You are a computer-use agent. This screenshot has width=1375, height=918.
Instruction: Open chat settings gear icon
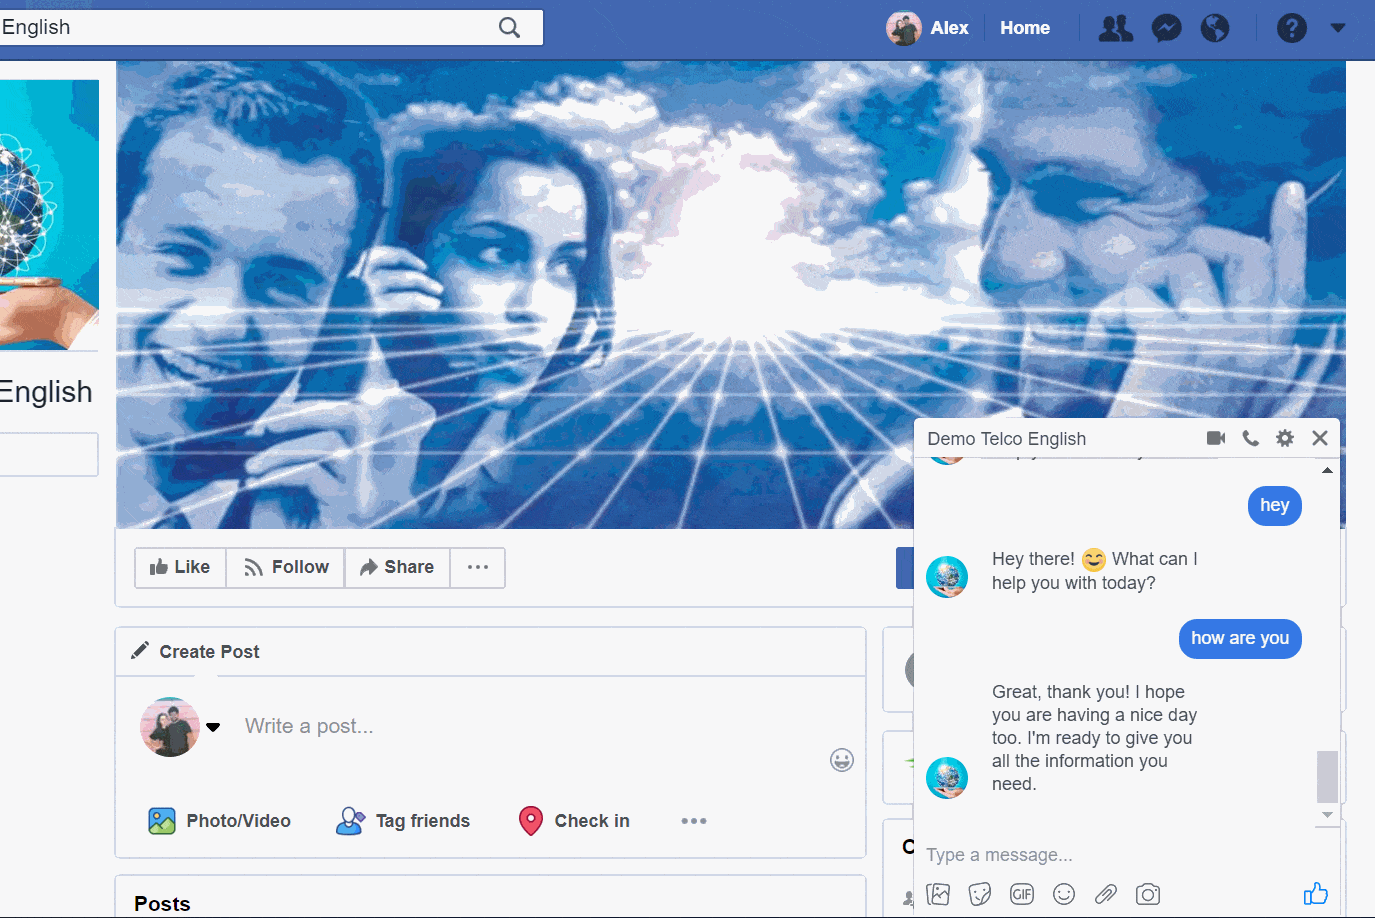tap(1285, 438)
